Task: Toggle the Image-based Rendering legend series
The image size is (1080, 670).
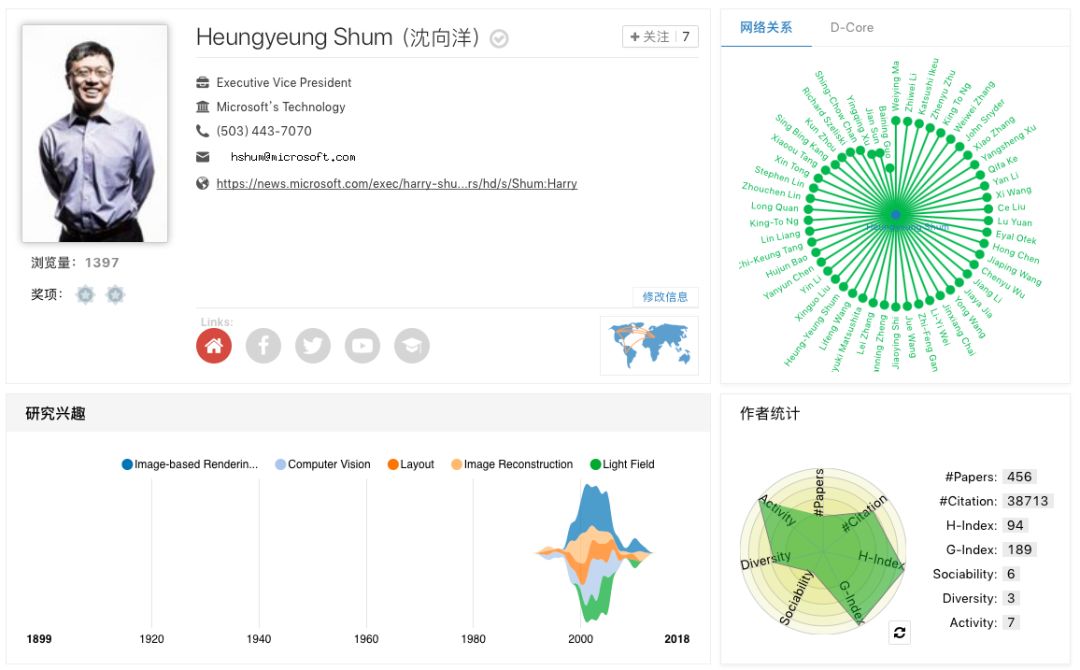Action: click(x=190, y=464)
